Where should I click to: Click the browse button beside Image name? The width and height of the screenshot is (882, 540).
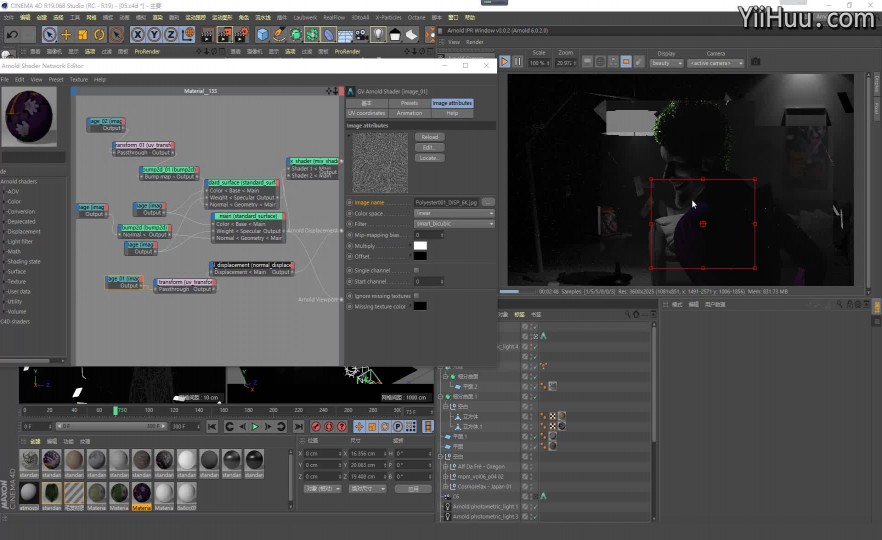click(x=488, y=202)
